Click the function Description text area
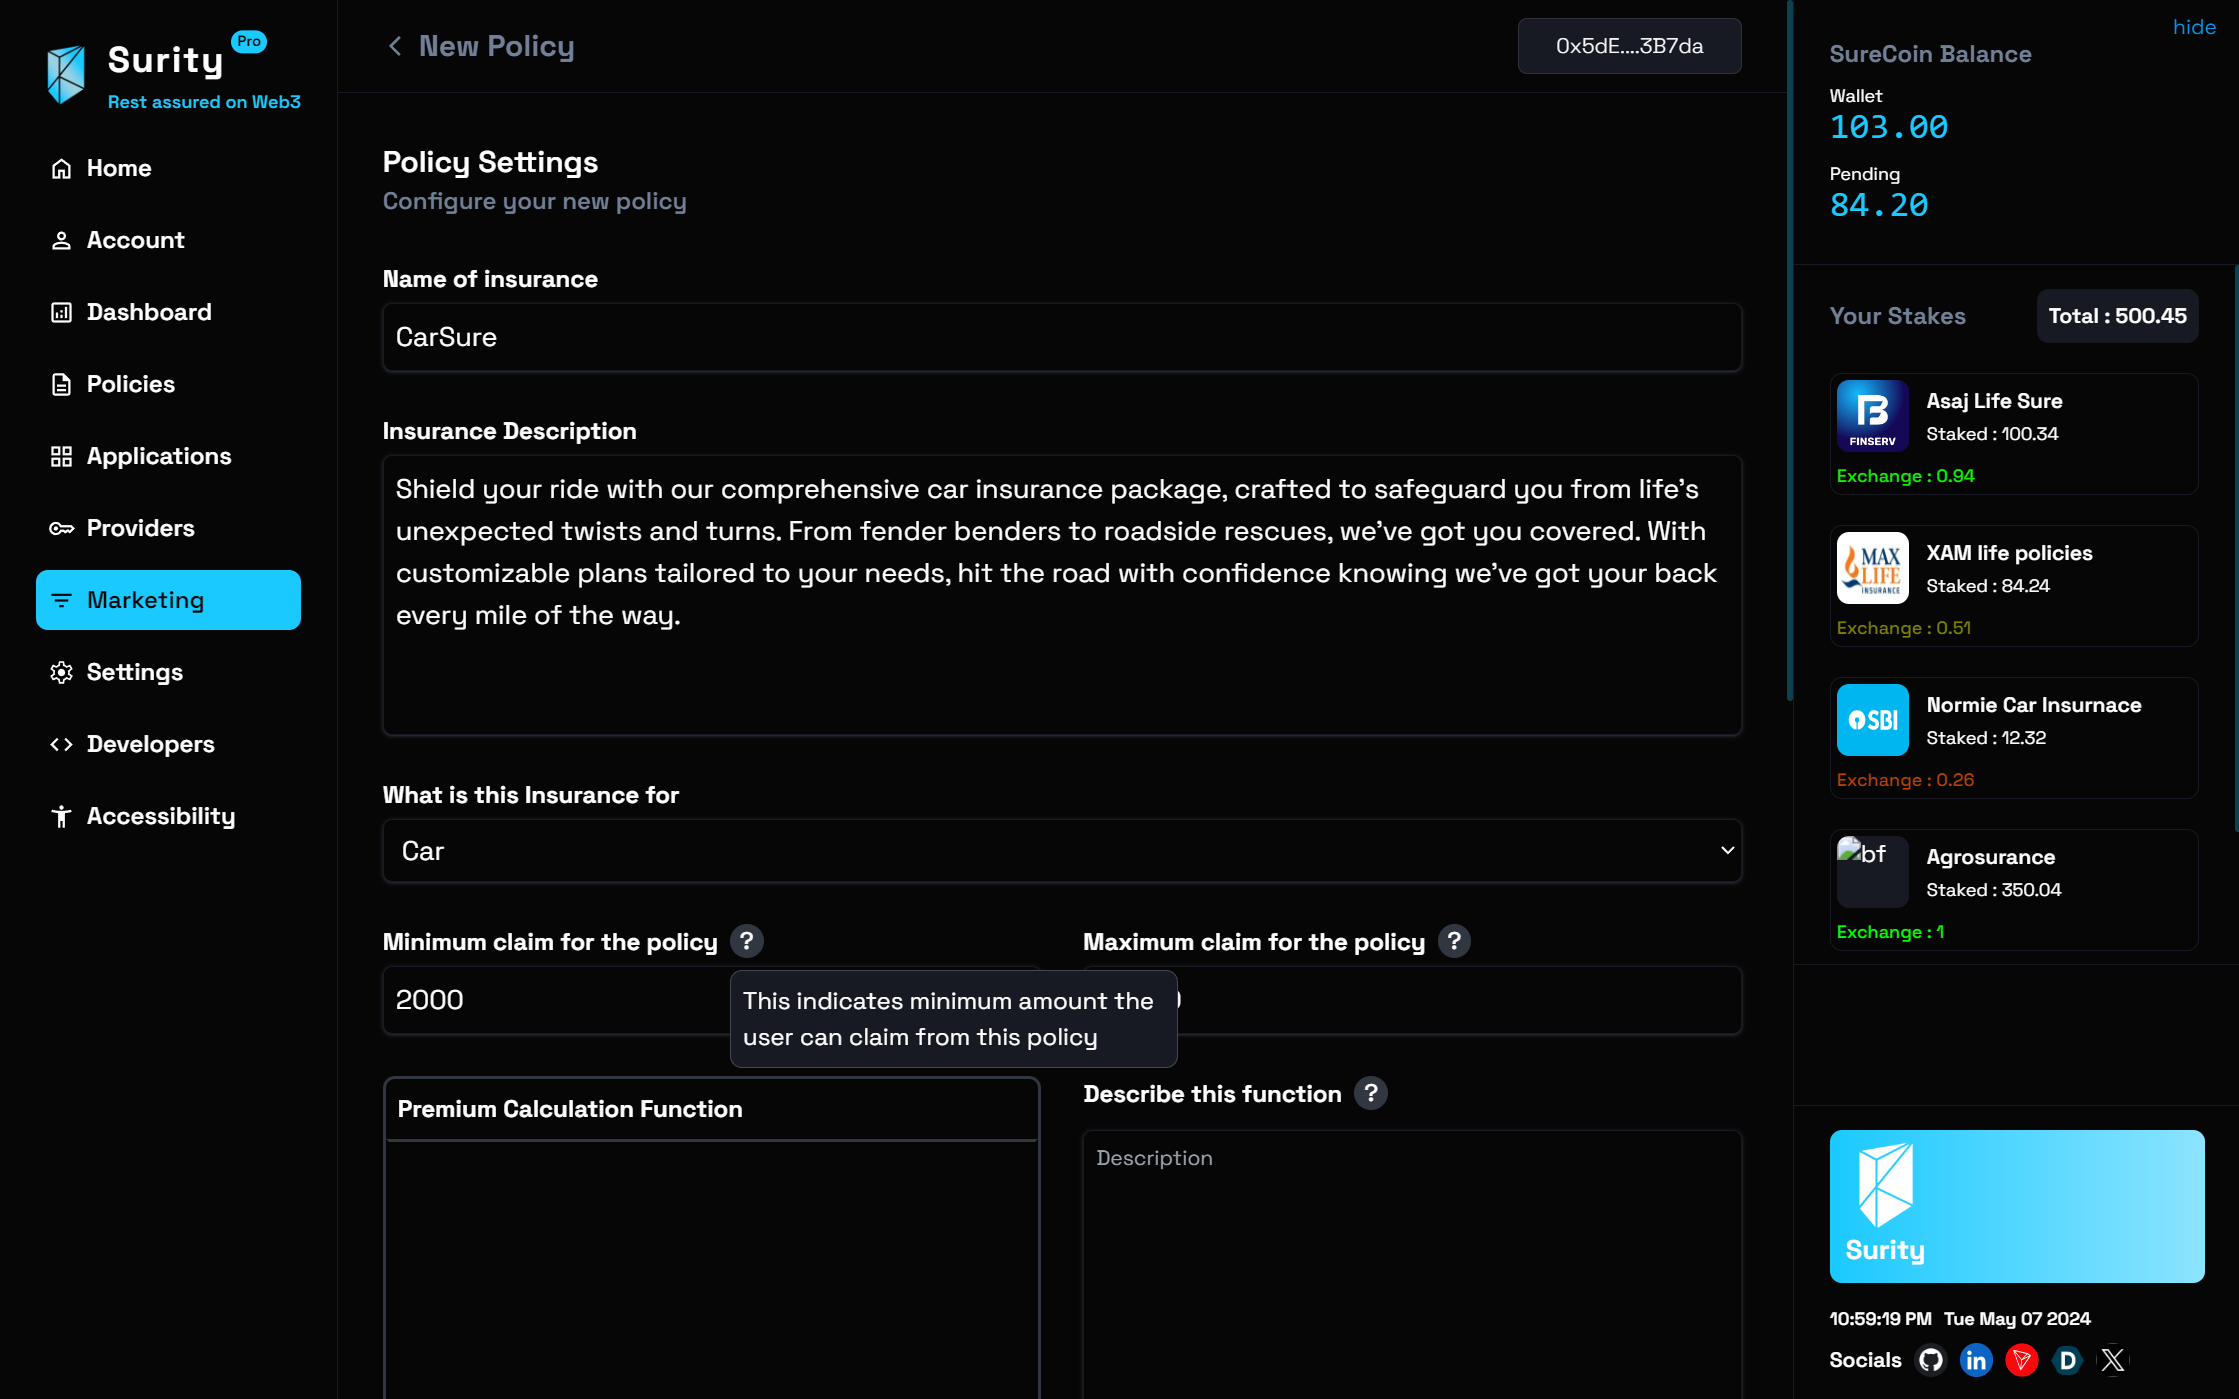 (x=1411, y=1260)
